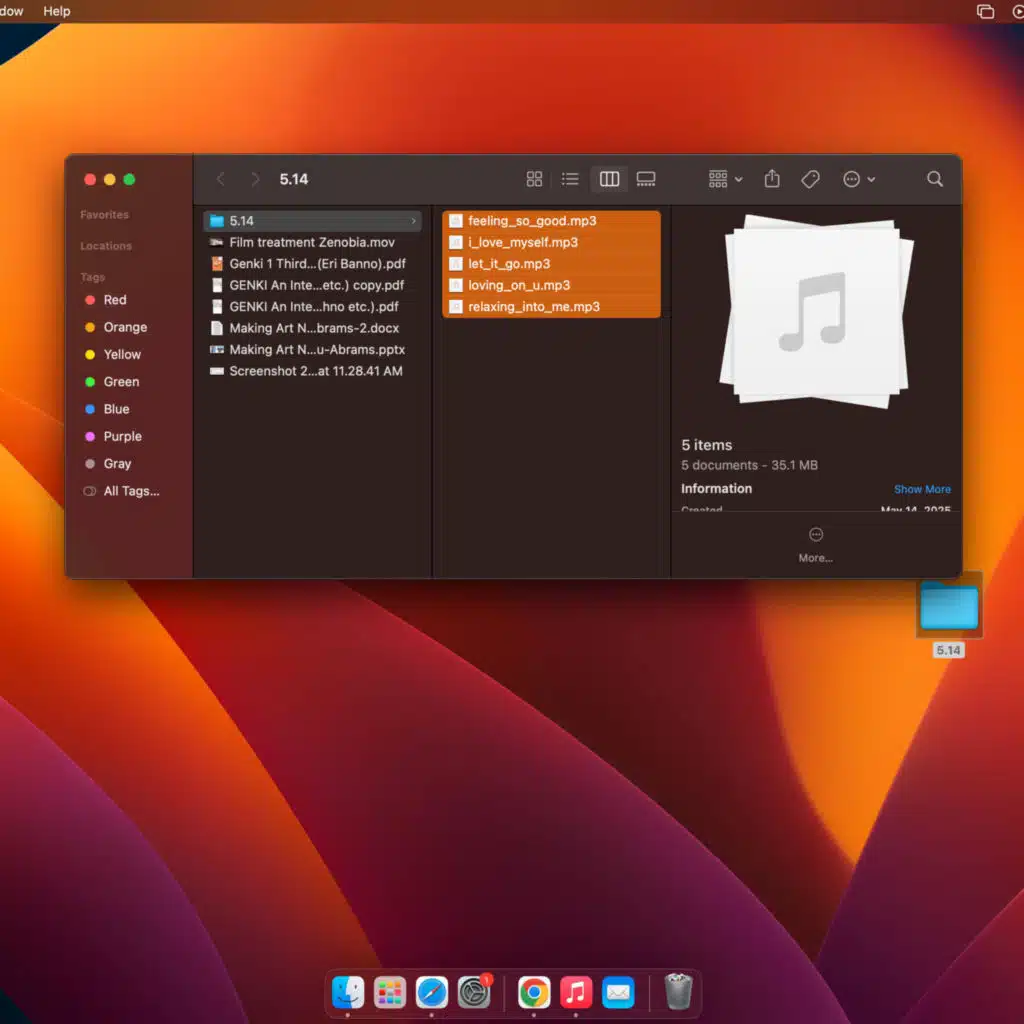Image resolution: width=1024 pixels, height=1024 pixels.
Task: Click the Tags sidebar heading
Action: tap(93, 278)
